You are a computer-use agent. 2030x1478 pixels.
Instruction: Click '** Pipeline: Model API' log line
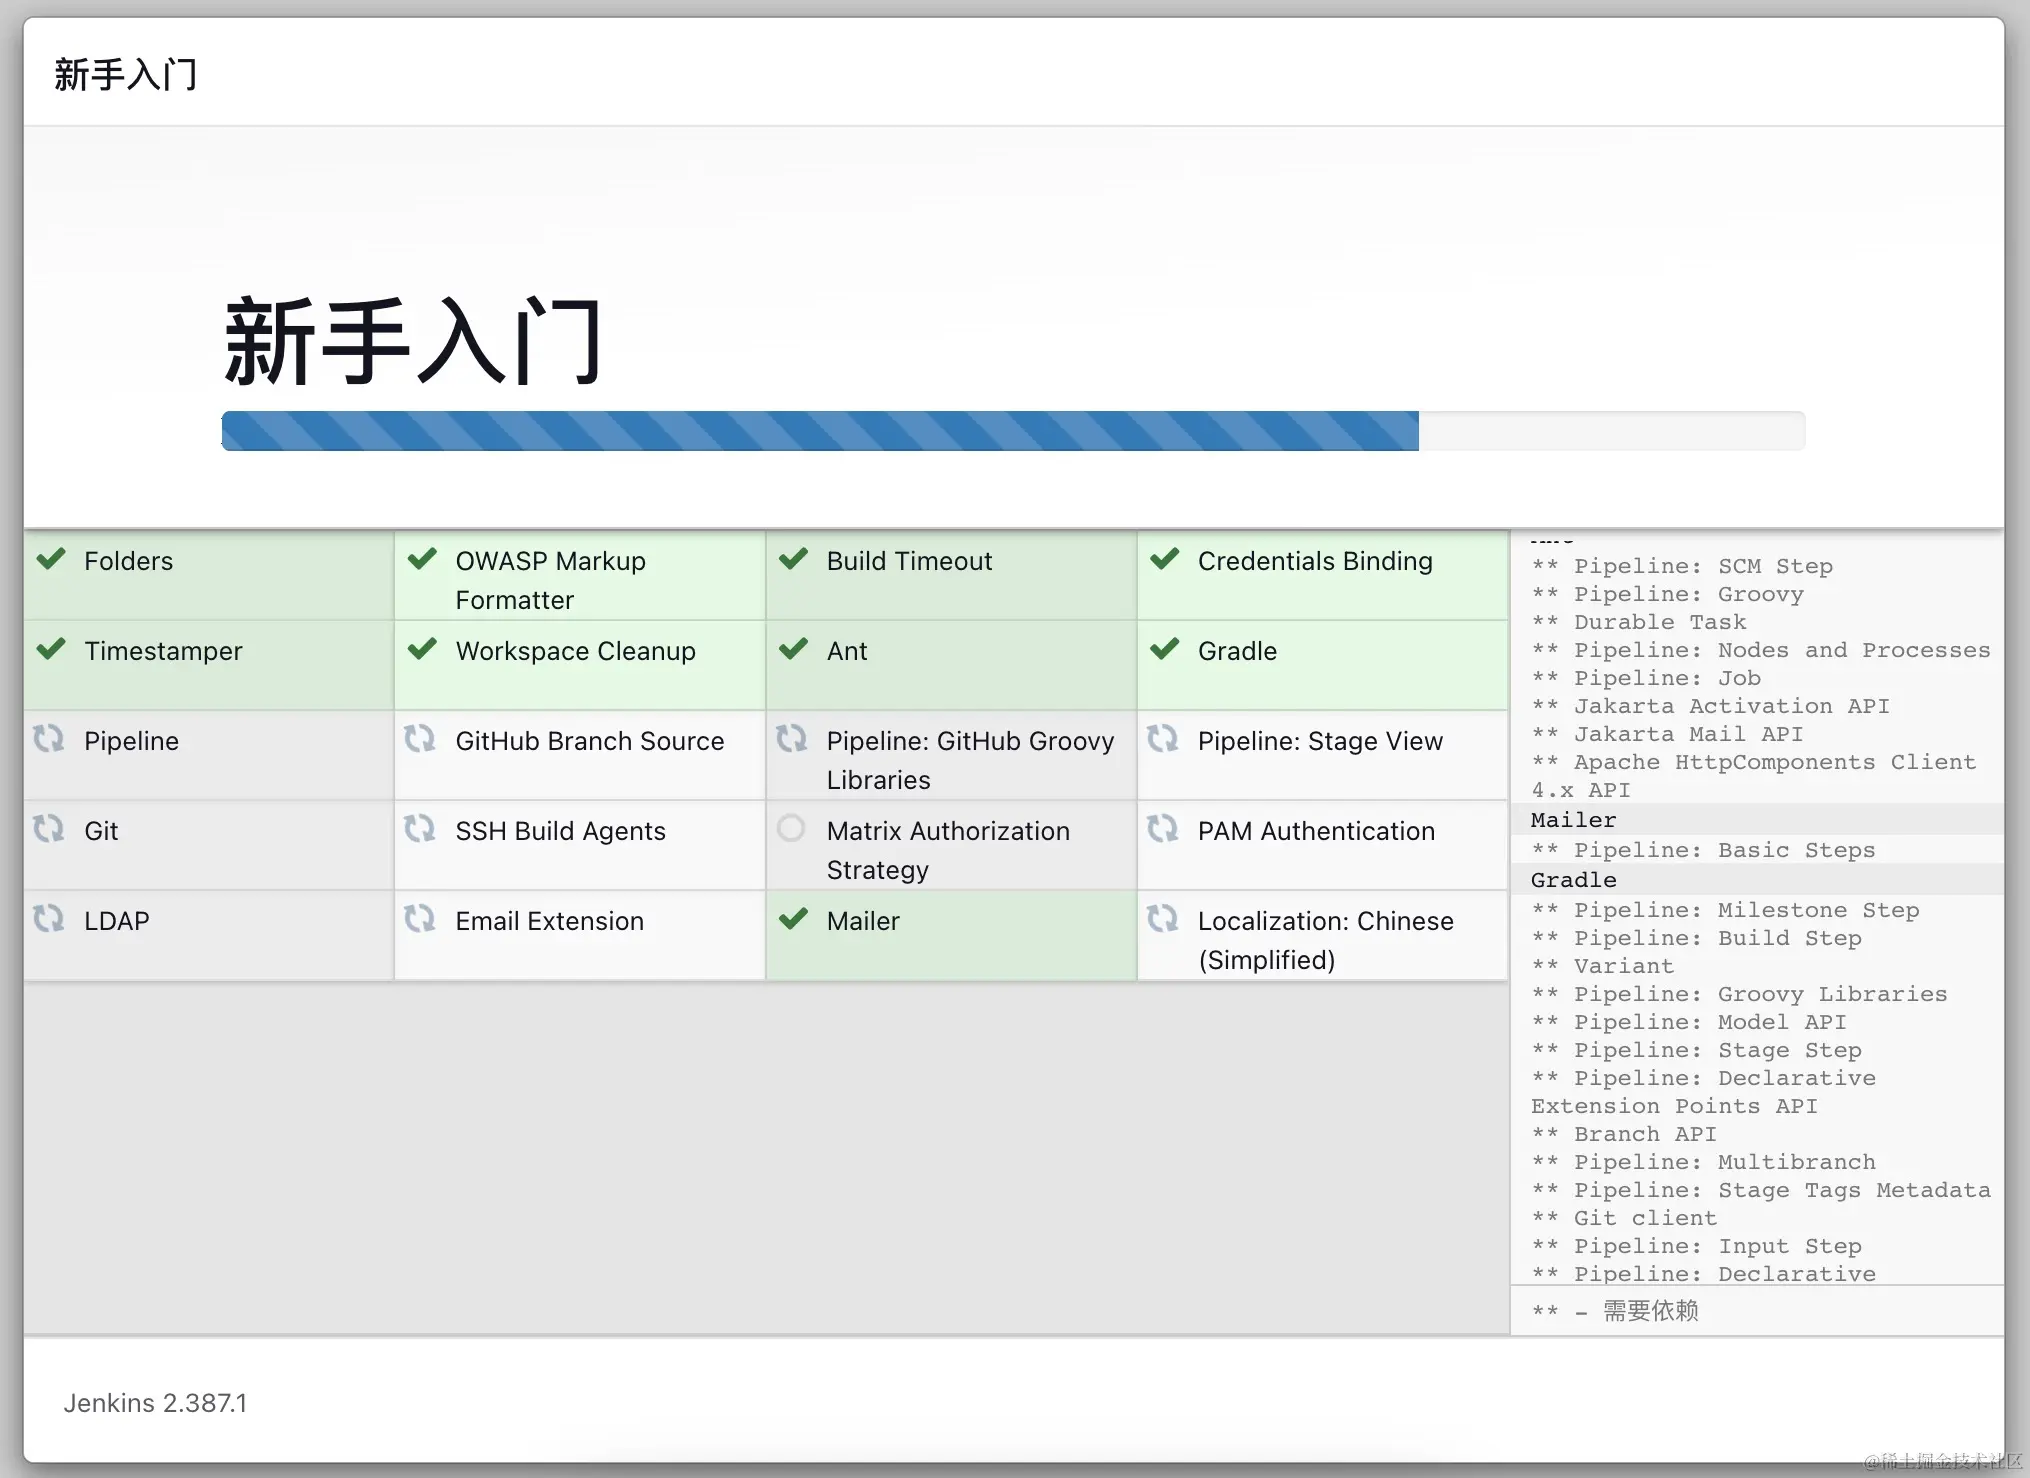click(1689, 1022)
